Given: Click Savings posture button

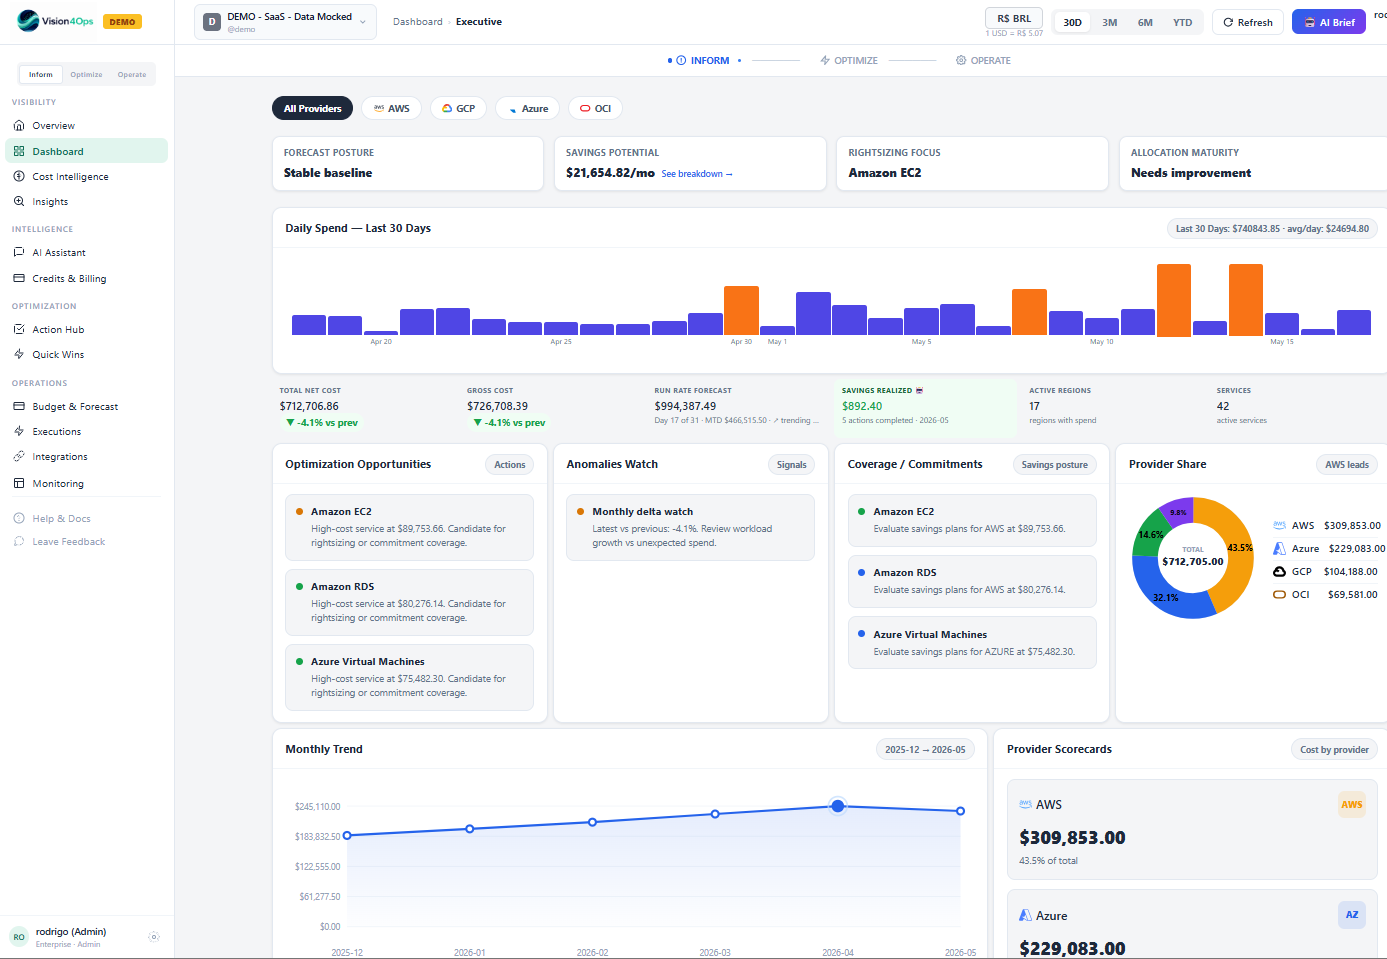Looking at the screenshot, I should point(1055,465).
